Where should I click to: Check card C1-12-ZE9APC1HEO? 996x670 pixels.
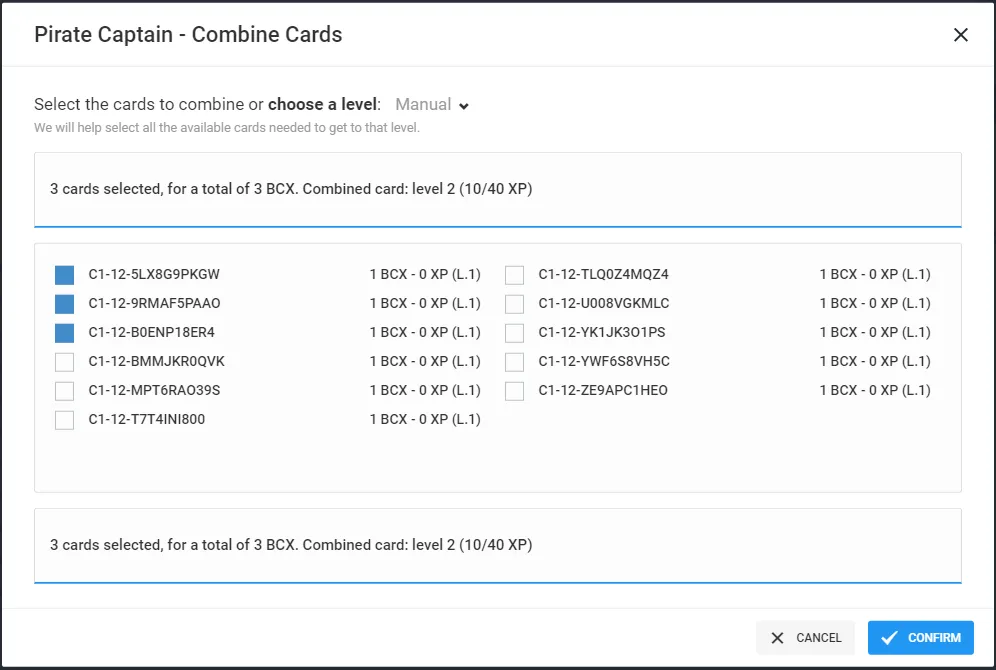(x=515, y=391)
